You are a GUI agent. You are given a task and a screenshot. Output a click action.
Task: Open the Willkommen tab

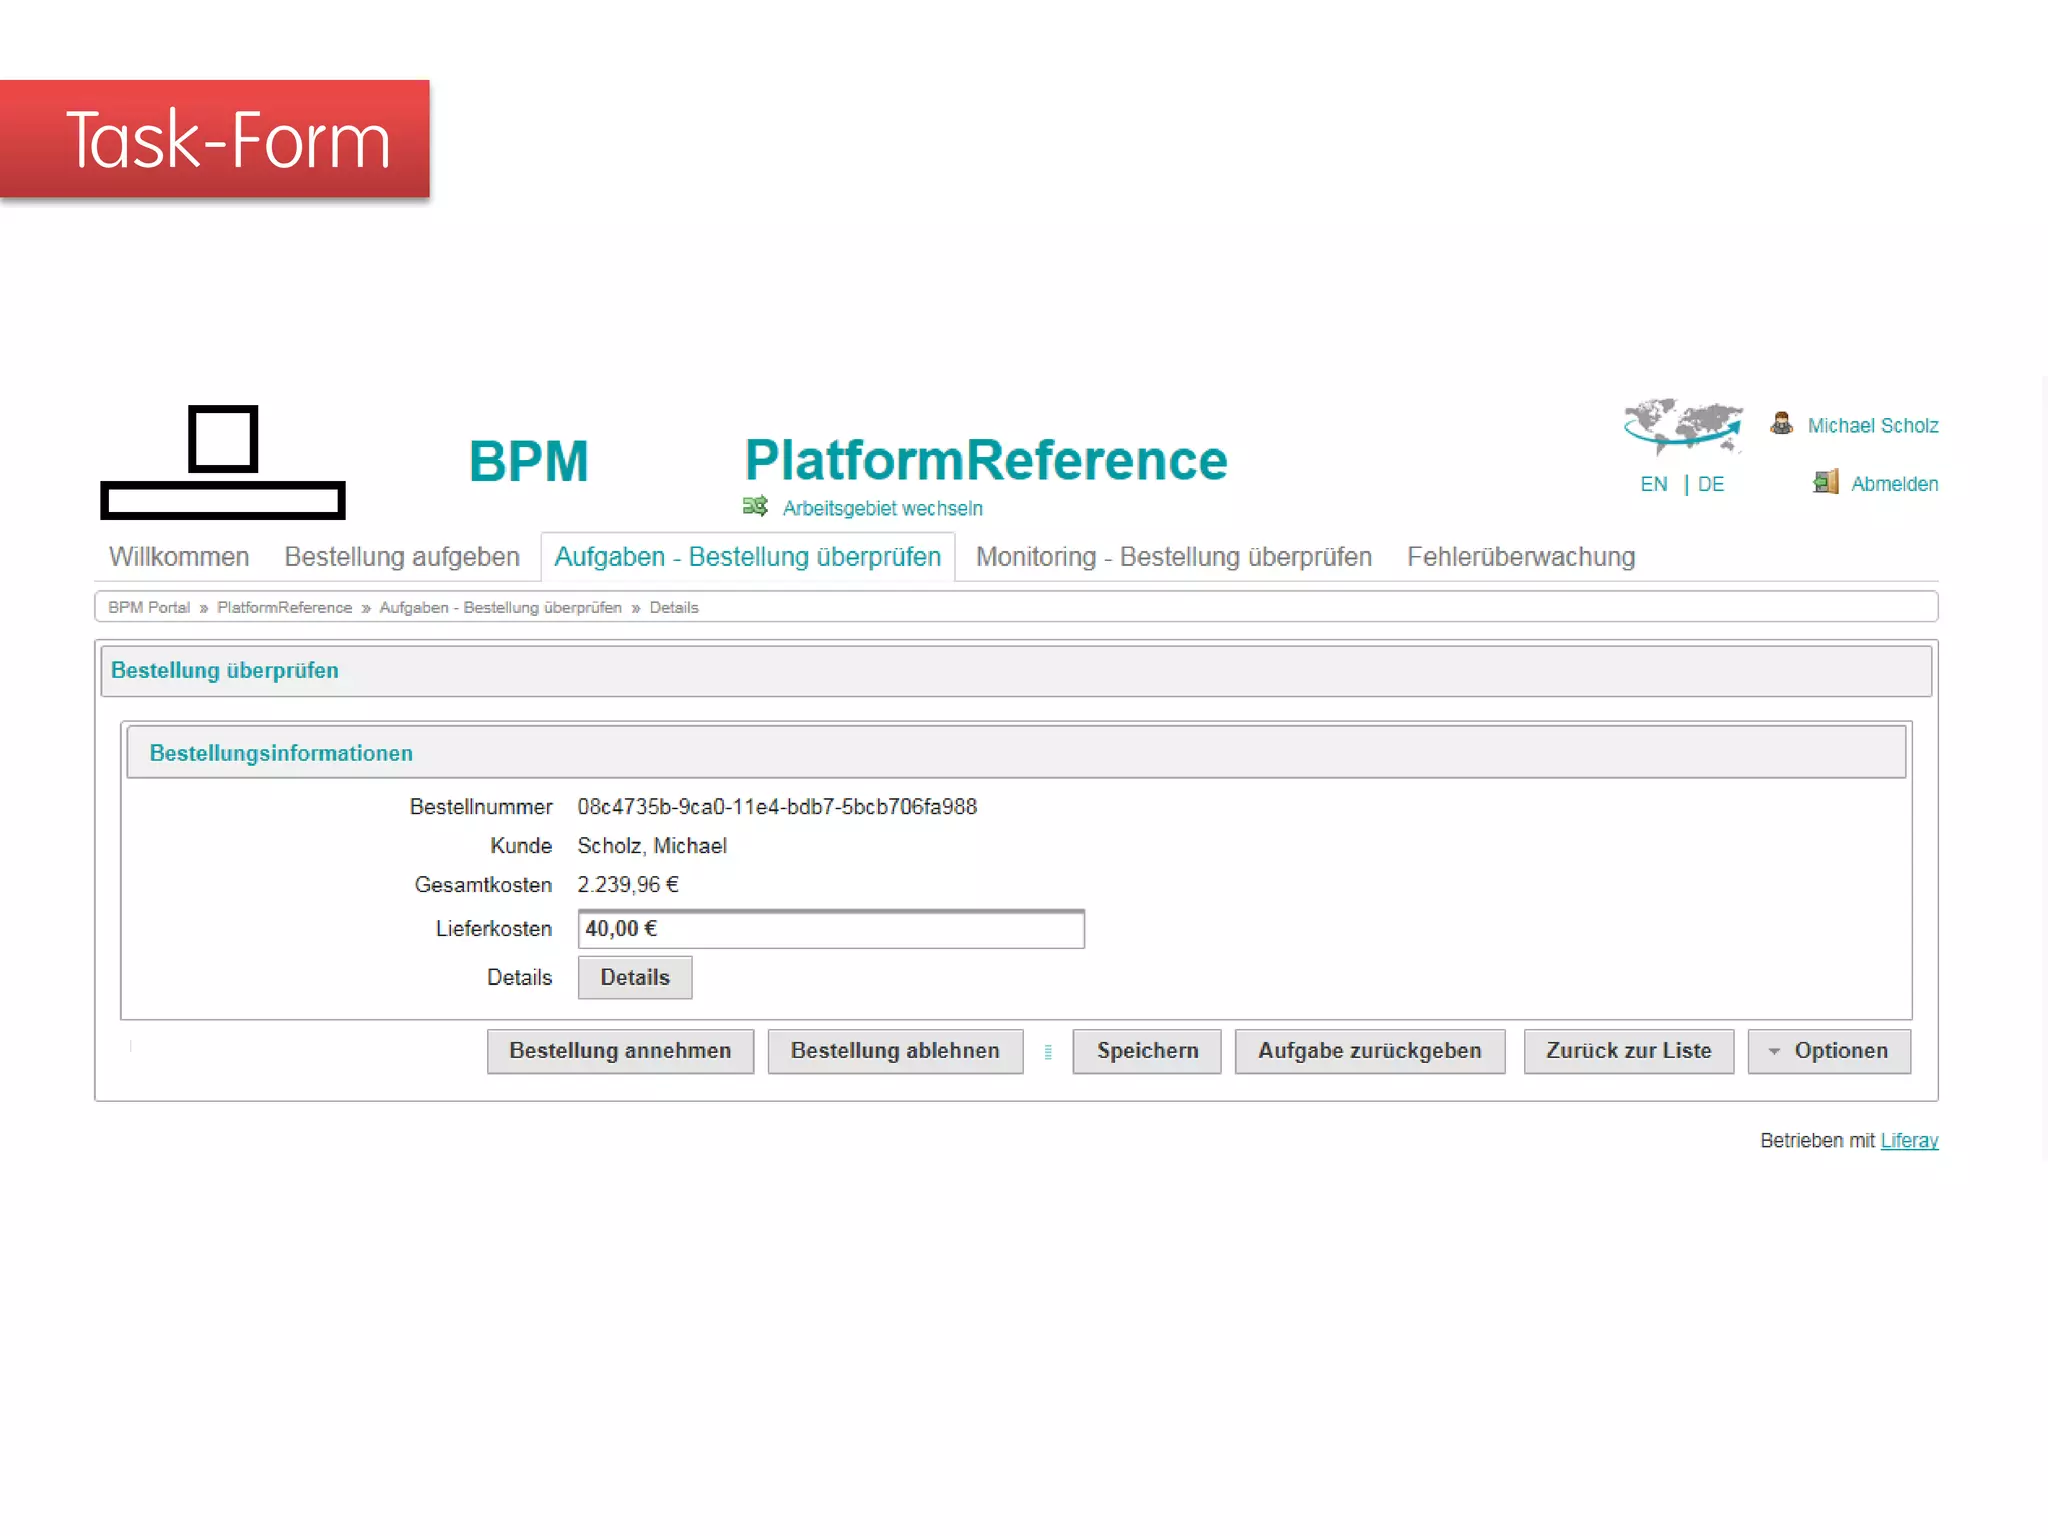click(179, 557)
